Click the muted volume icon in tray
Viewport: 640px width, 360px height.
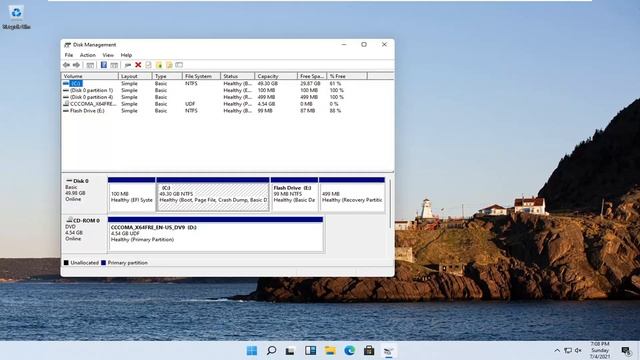point(578,351)
